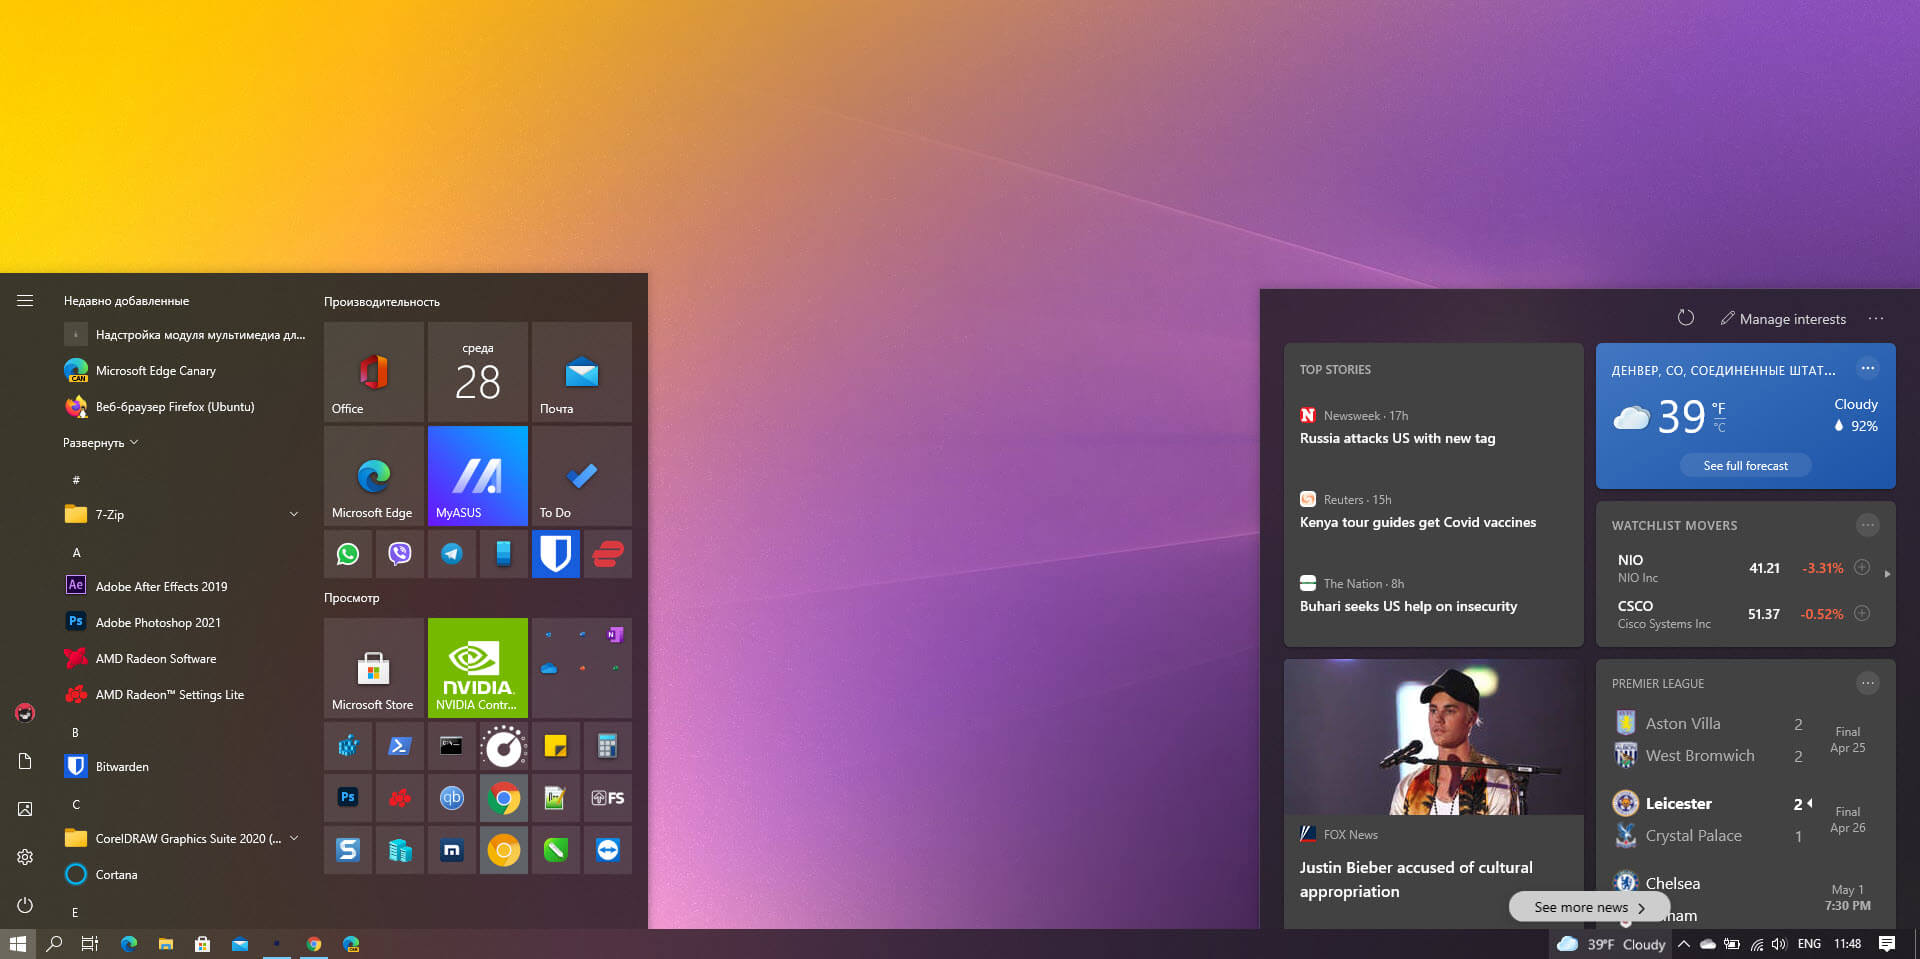The image size is (1920, 959).
Task: Open the Calculator small tile
Action: pos(608,746)
